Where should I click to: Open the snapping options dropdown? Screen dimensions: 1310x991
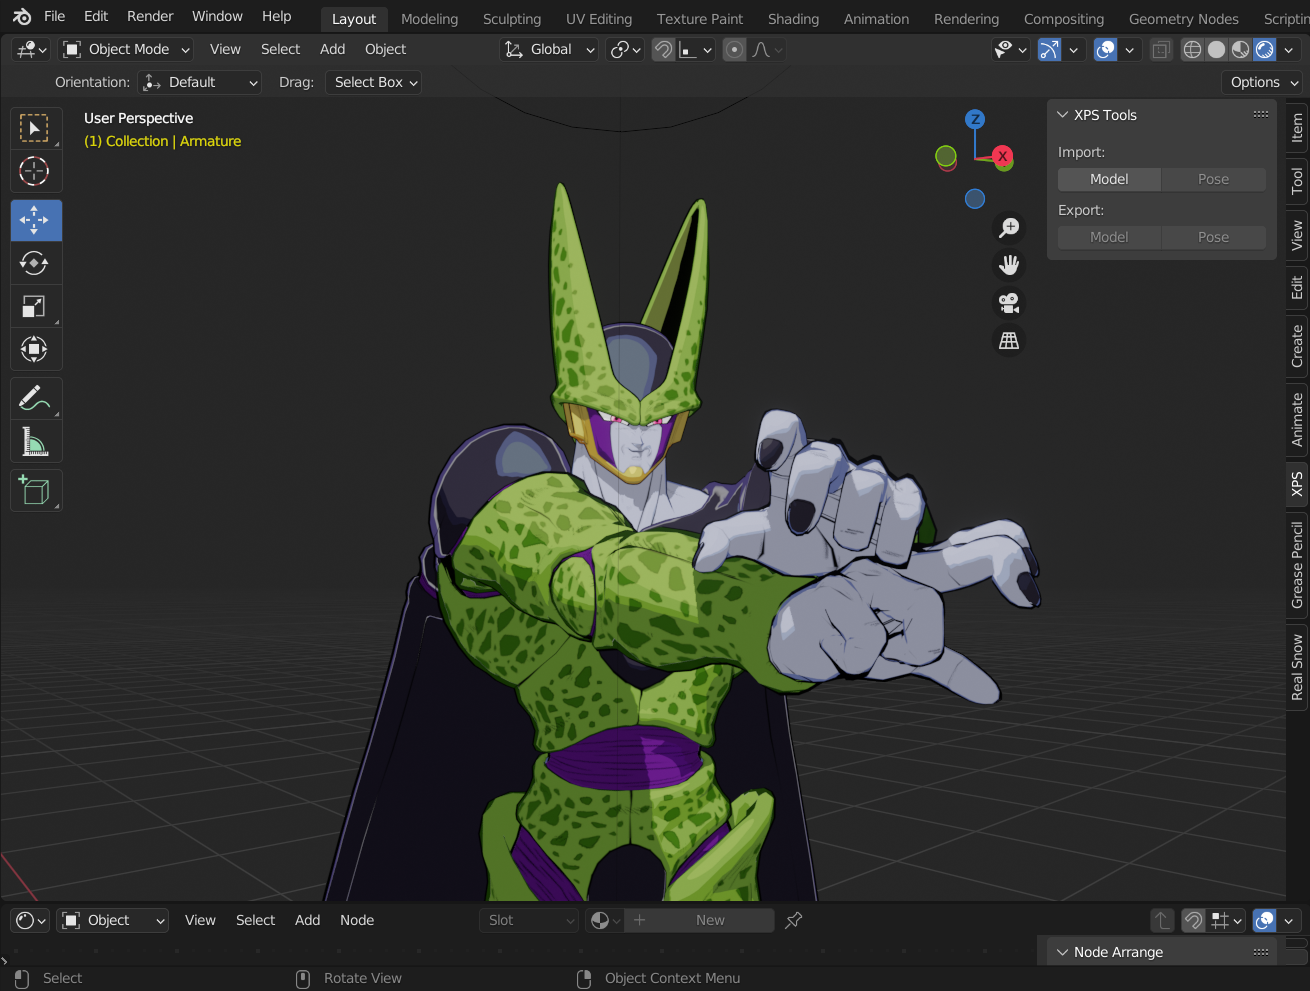pos(696,49)
